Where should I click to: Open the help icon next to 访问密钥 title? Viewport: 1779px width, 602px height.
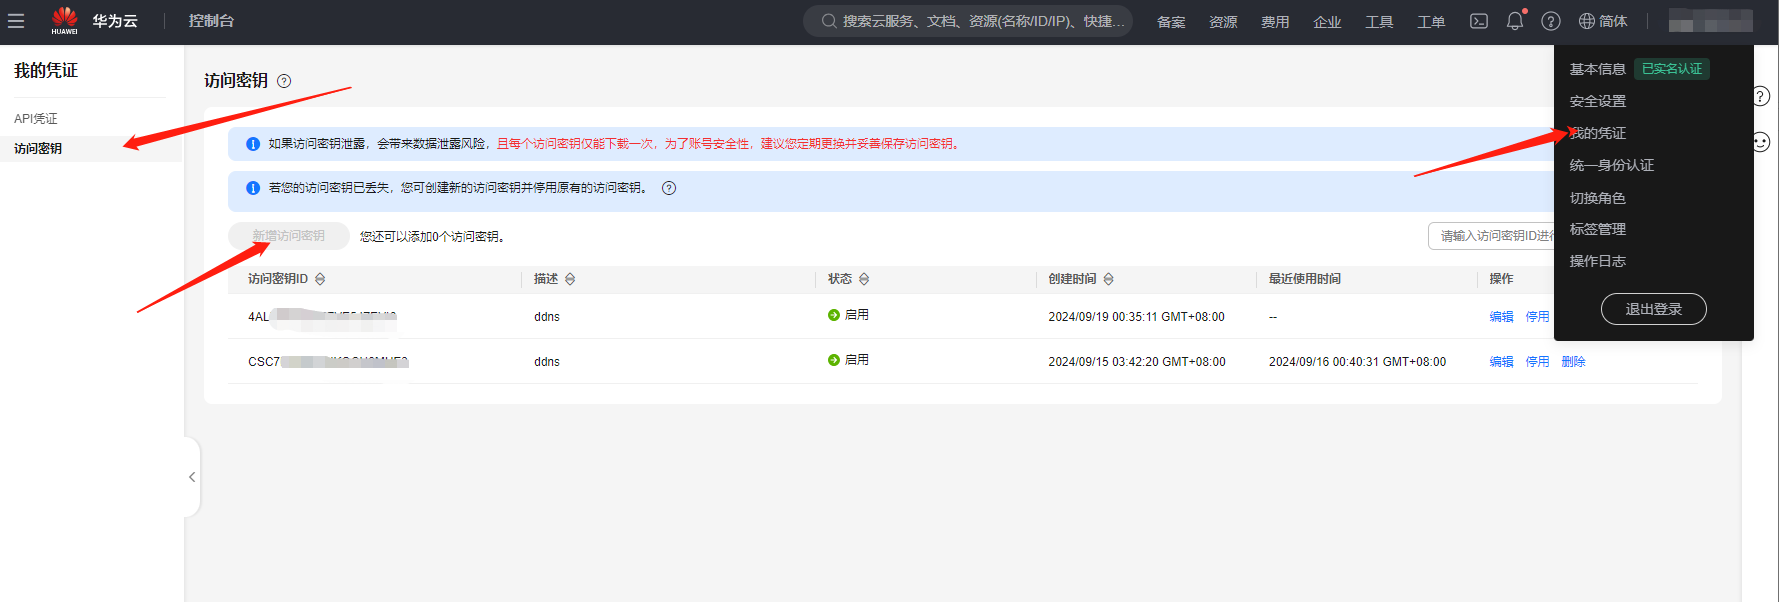284,81
